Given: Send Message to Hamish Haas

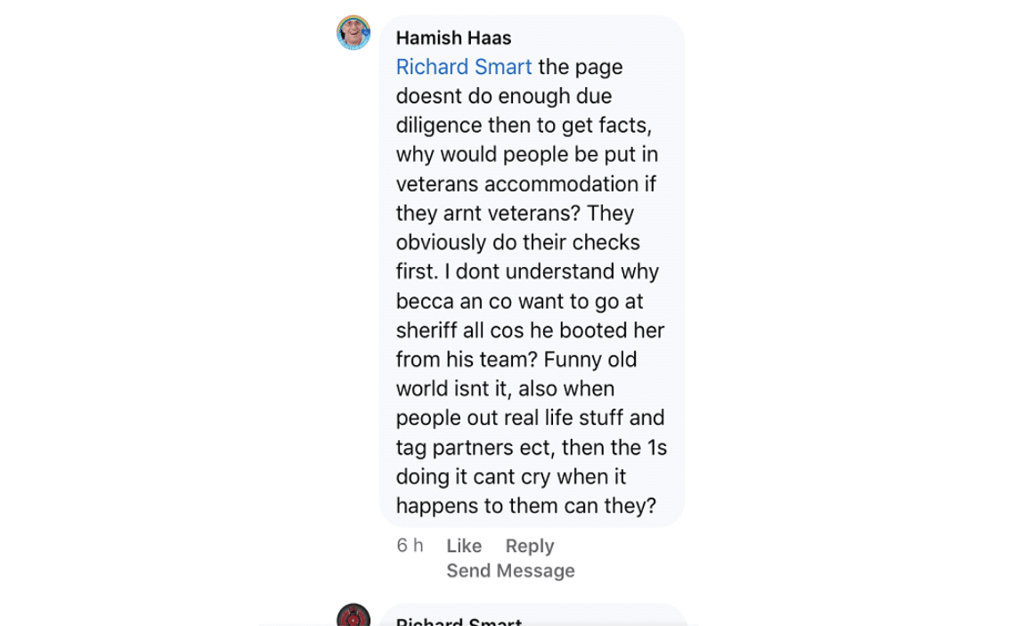Looking at the screenshot, I should [x=511, y=571].
